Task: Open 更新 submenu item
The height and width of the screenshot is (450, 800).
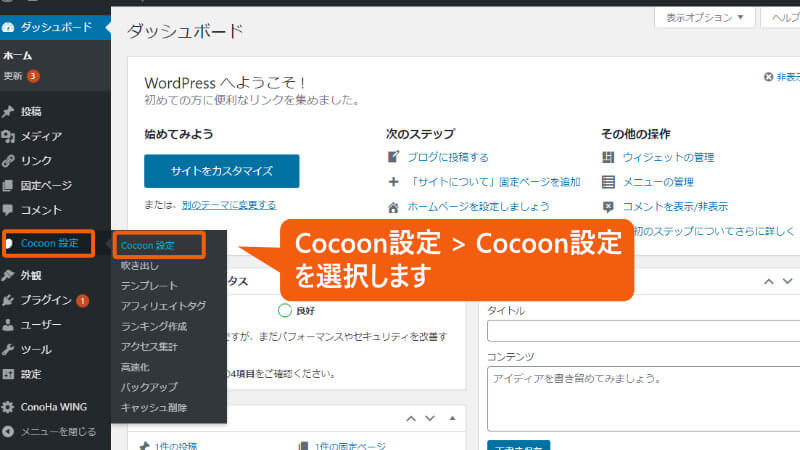Action: click(13, 76)
